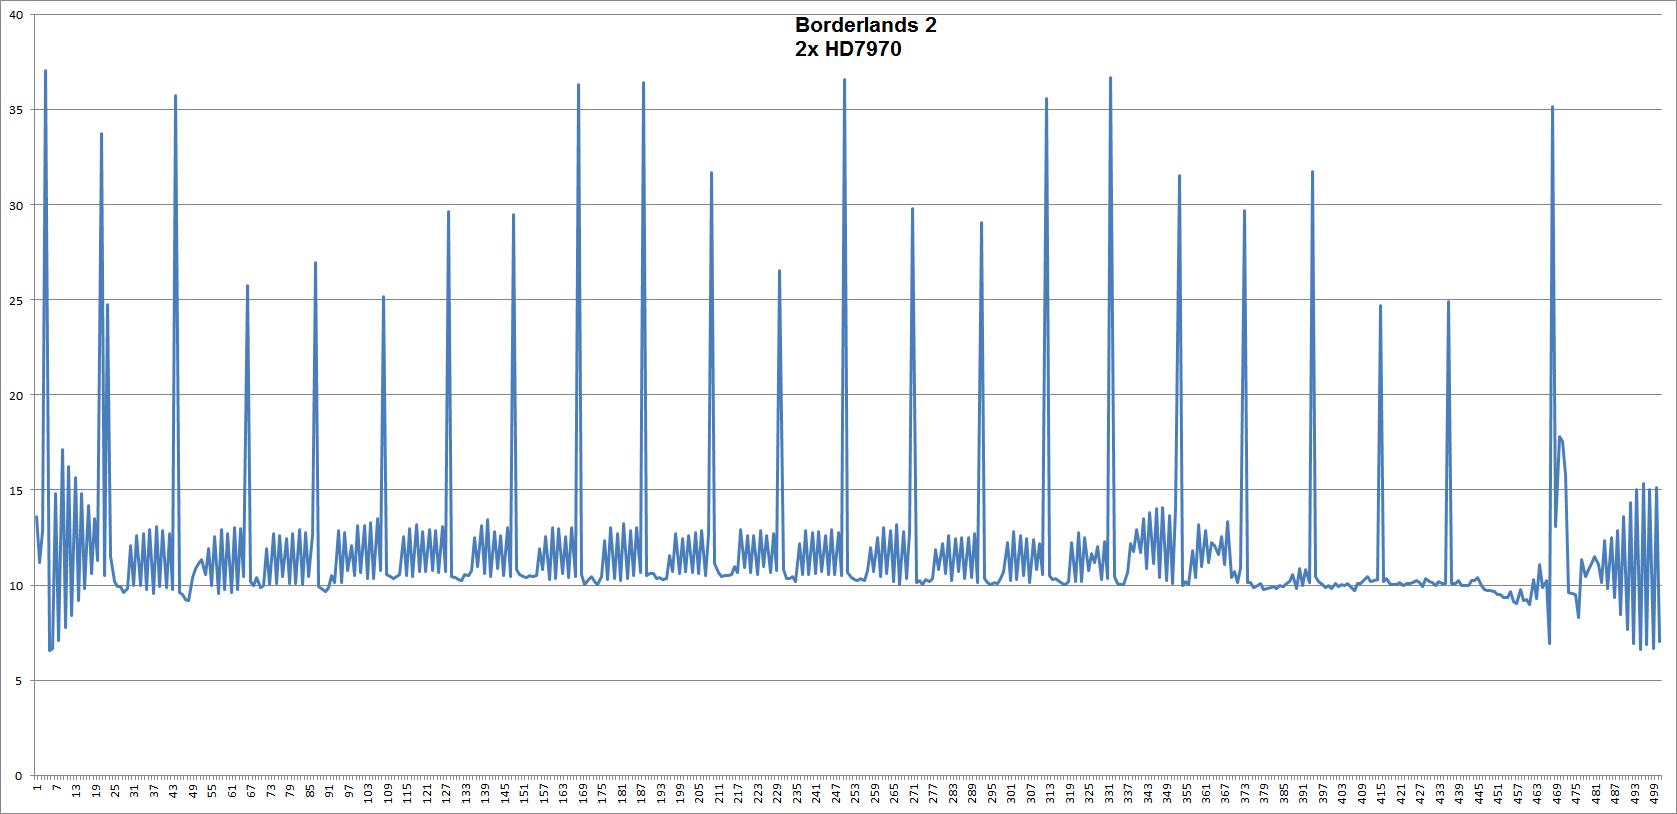Click the x-axis label 433
Image resolution: width=1677 pixels, height=814 pixels.
tap(1440, 793)
